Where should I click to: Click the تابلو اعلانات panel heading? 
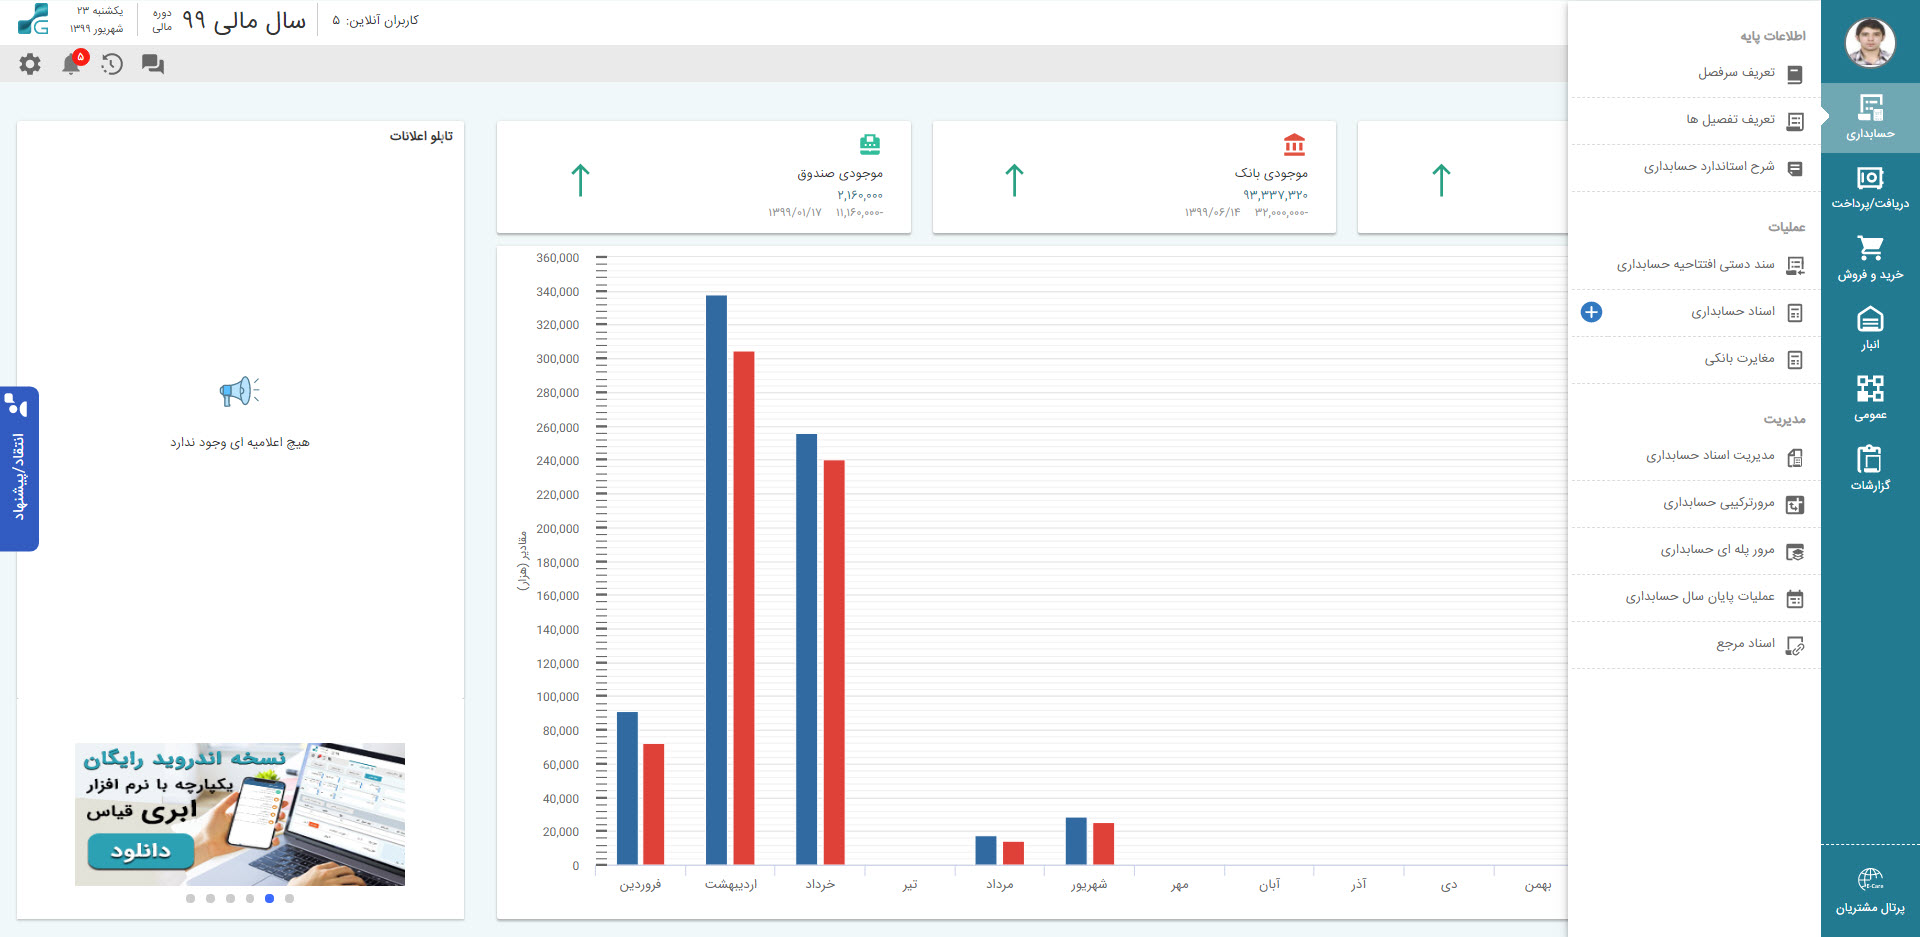[x=421, y=136]
